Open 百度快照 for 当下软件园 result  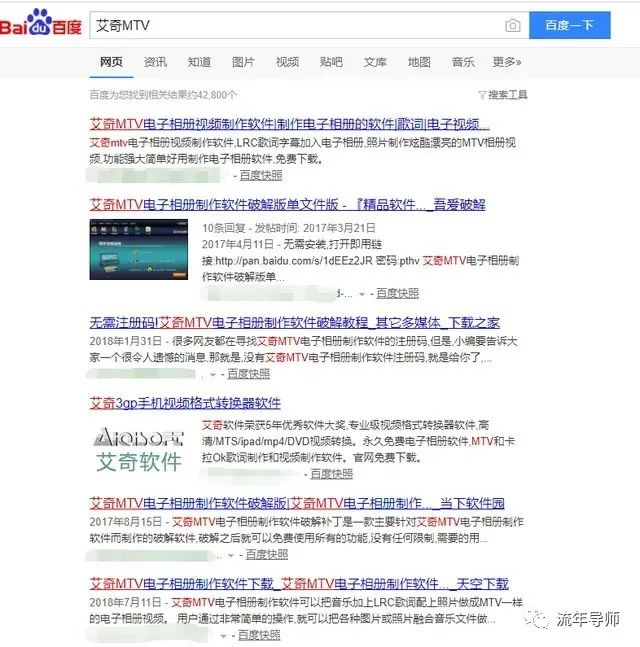click(x=267, y=555)
